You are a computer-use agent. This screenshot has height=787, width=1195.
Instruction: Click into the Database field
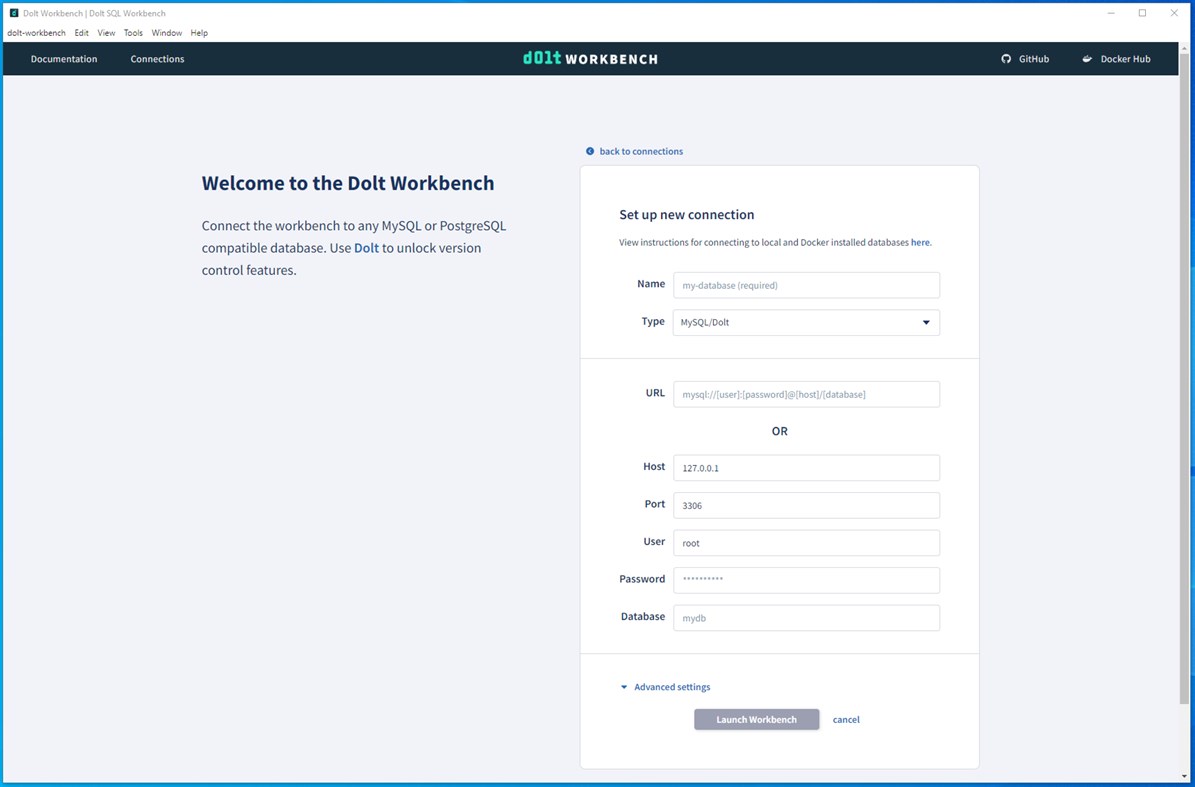click(806, 618)
